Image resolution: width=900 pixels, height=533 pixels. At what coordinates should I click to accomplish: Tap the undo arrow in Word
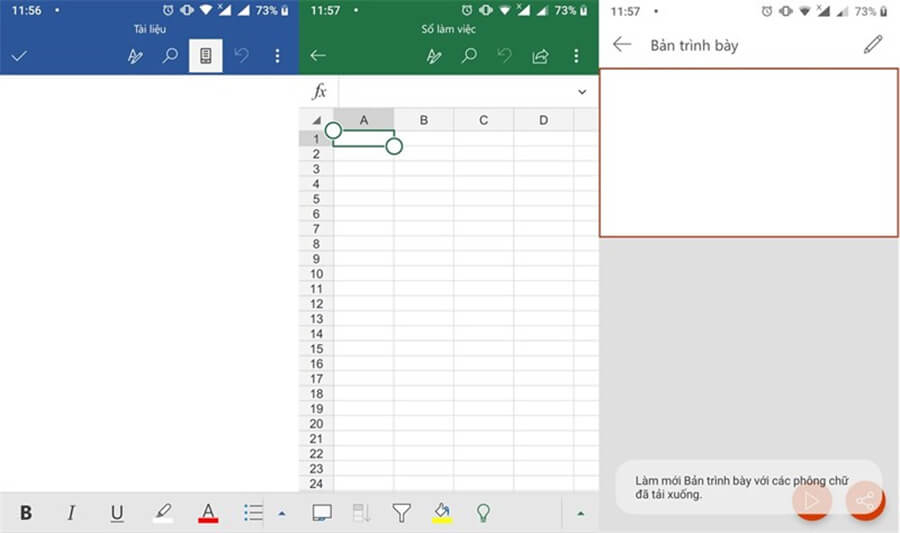(x=242, y=55)
